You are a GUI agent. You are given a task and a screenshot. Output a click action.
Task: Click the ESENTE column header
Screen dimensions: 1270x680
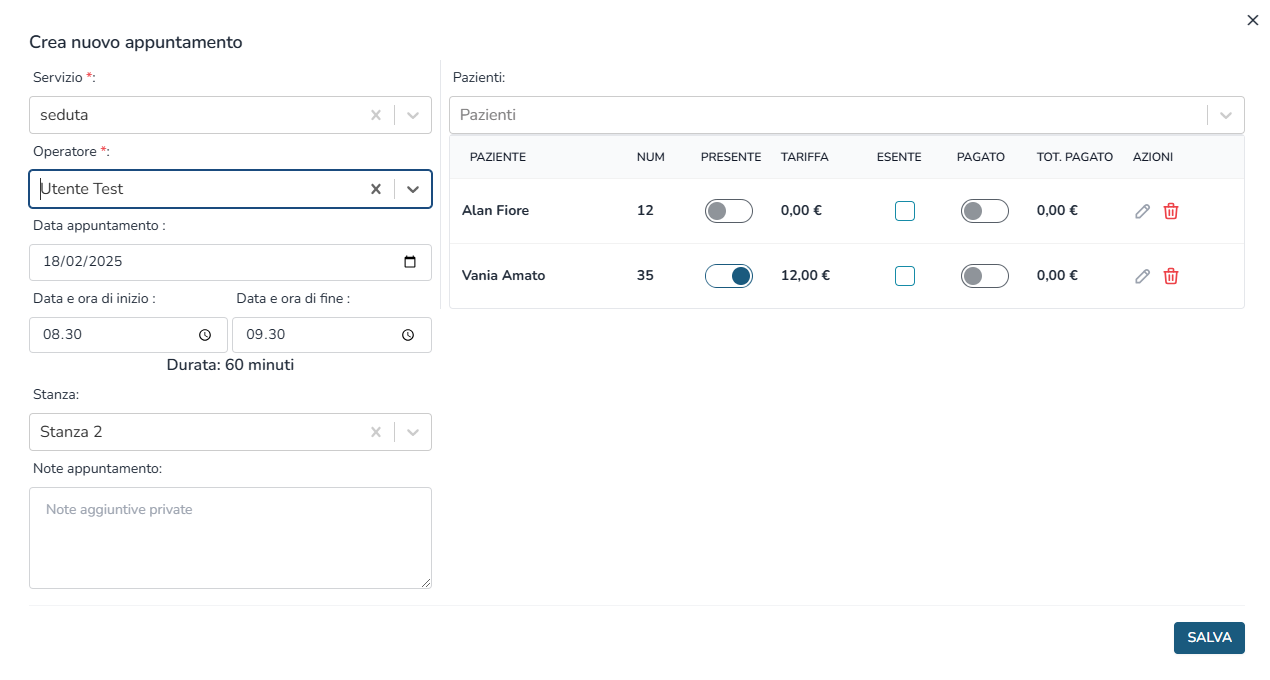coord(899,157)
